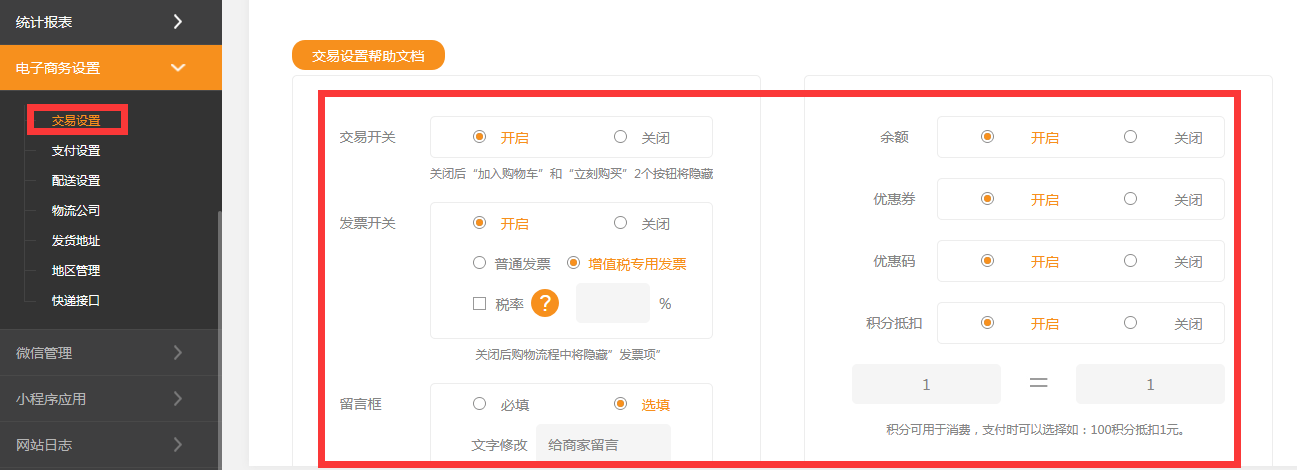Open the 快递接口 submenu item

[76, 300]
